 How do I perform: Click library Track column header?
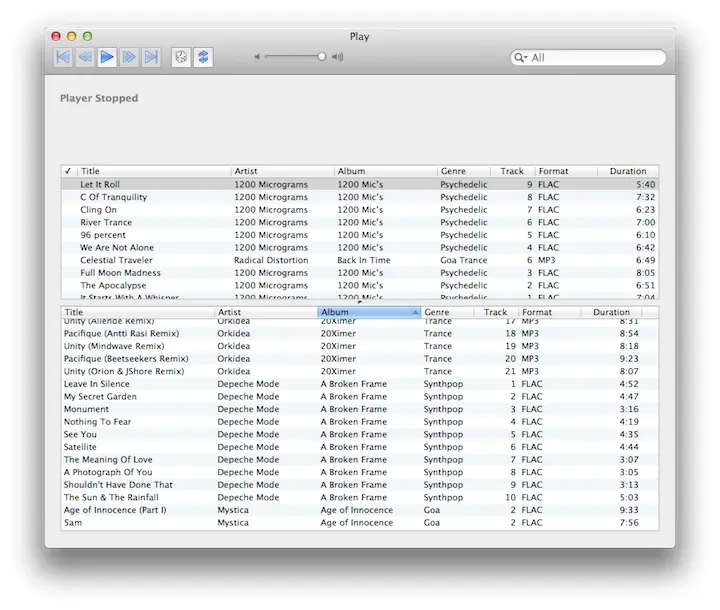point(496,312)
